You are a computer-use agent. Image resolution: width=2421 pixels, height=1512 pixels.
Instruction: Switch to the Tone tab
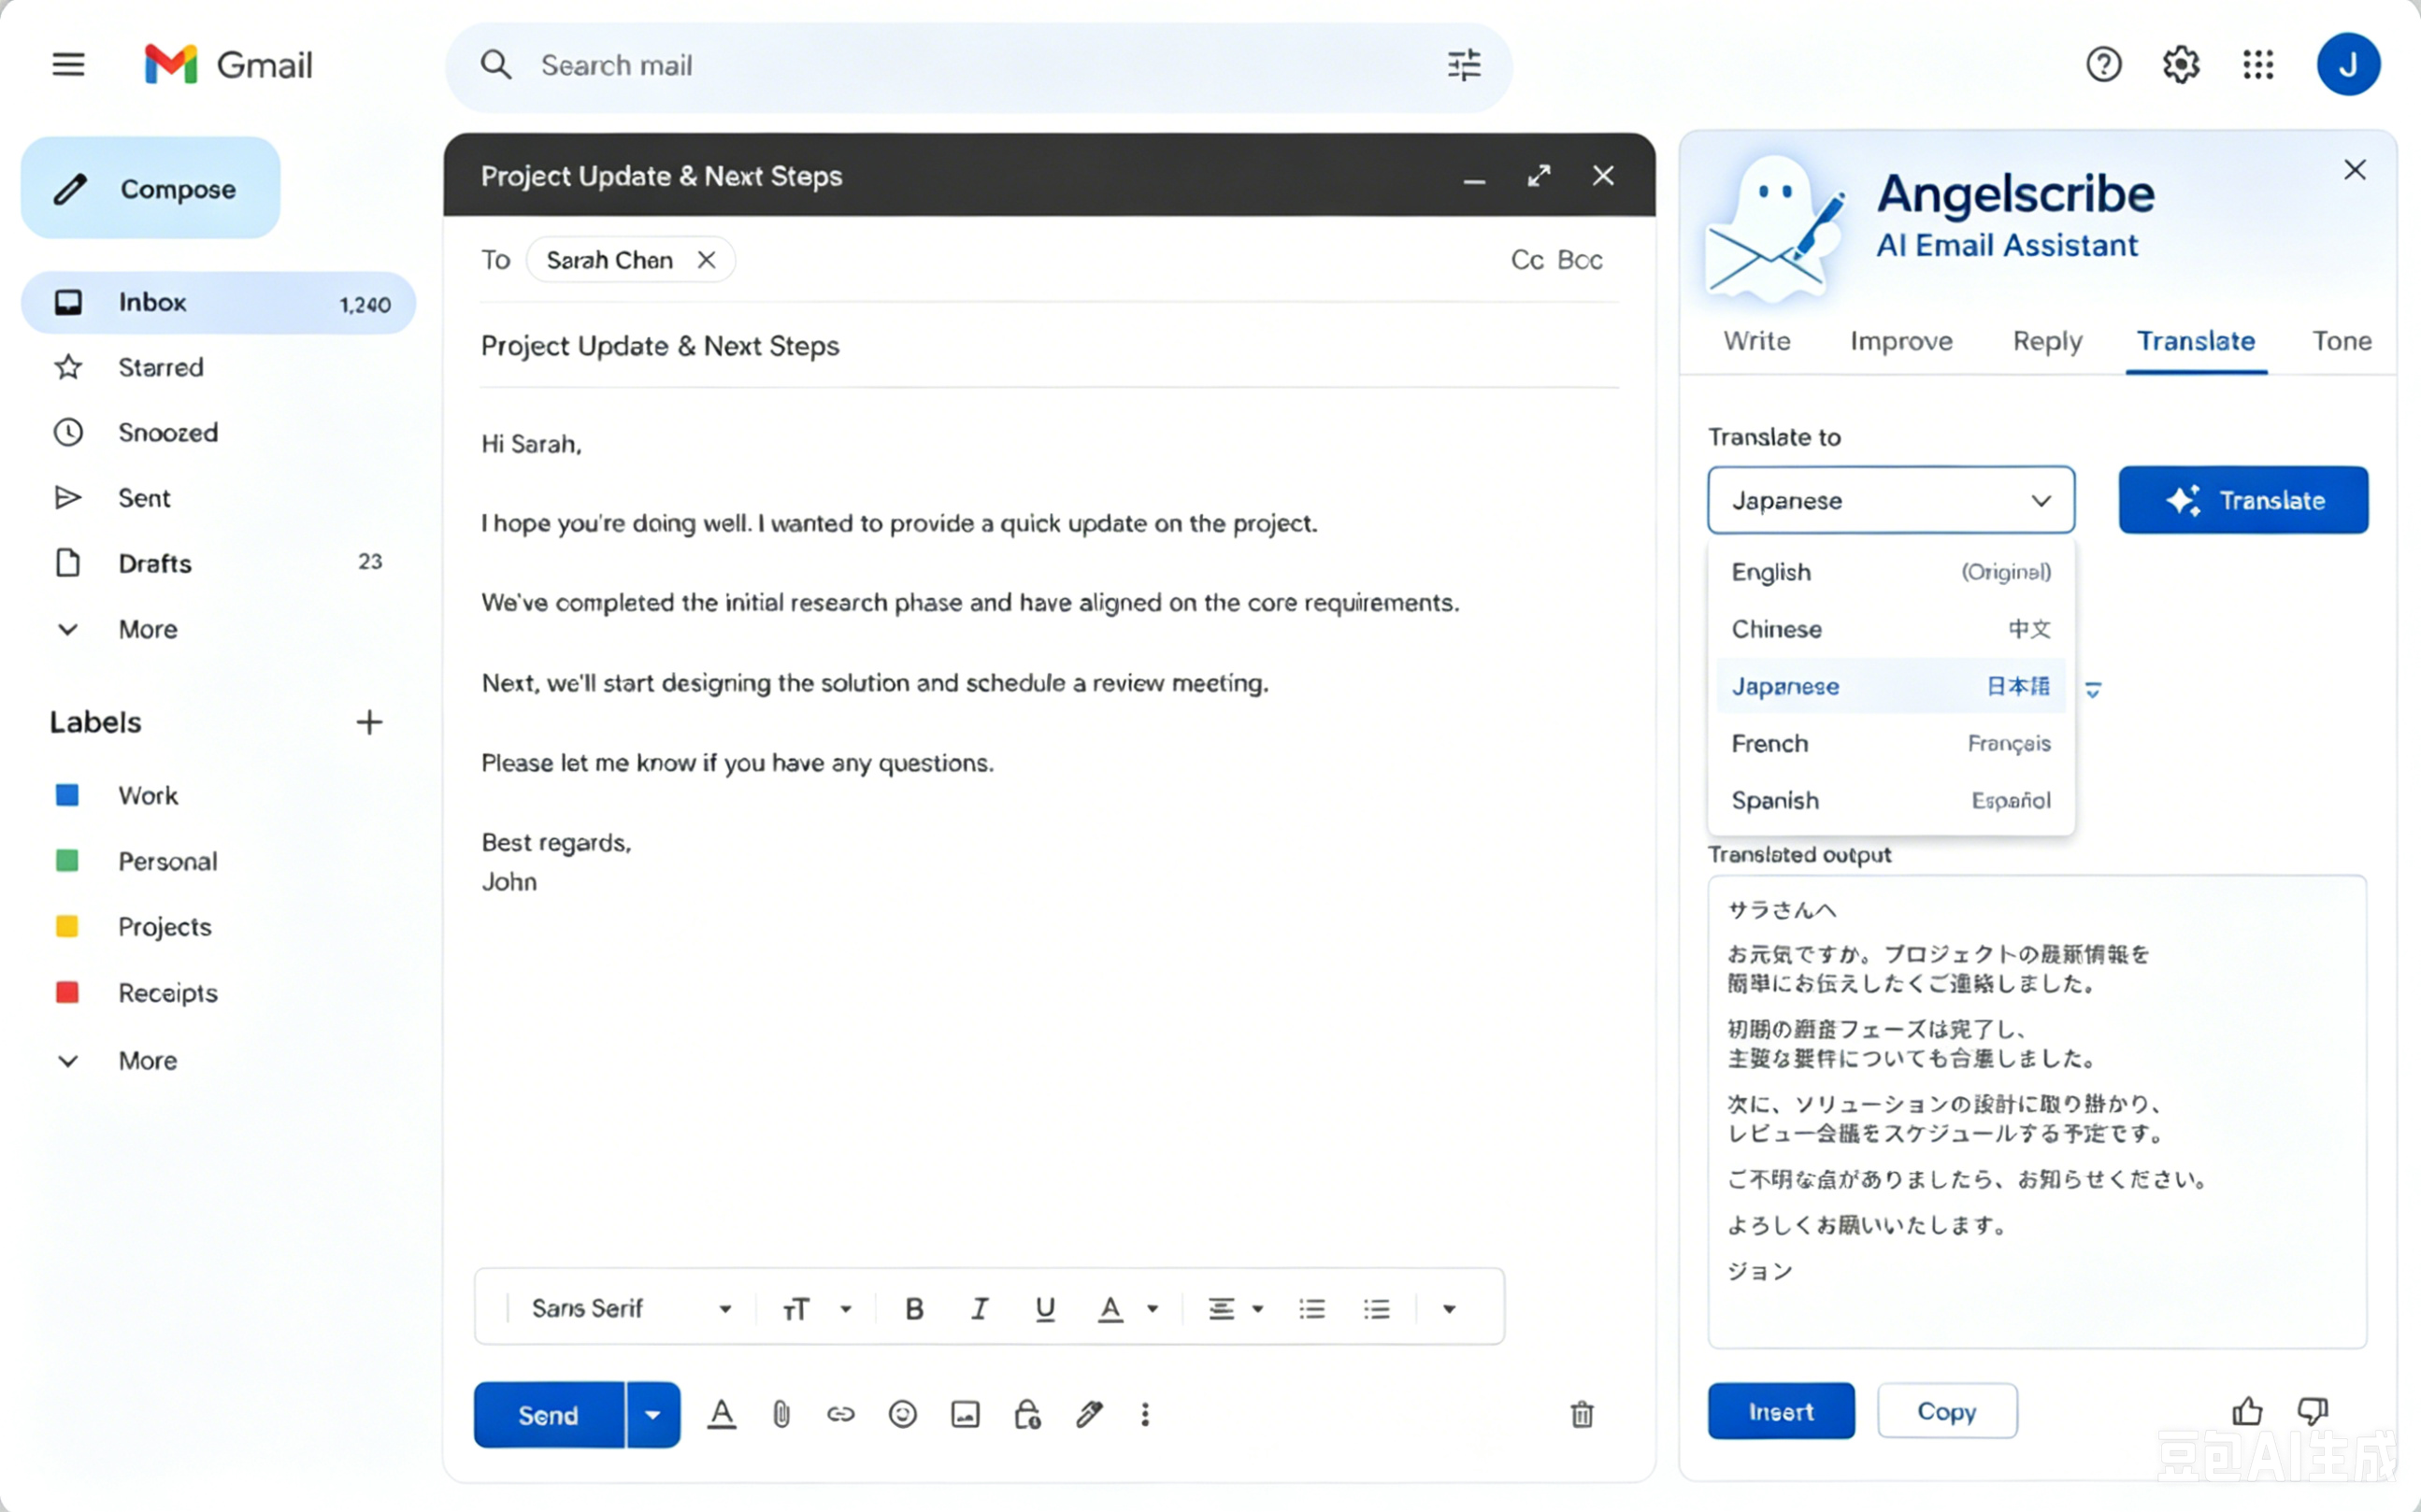point(2342,341)
